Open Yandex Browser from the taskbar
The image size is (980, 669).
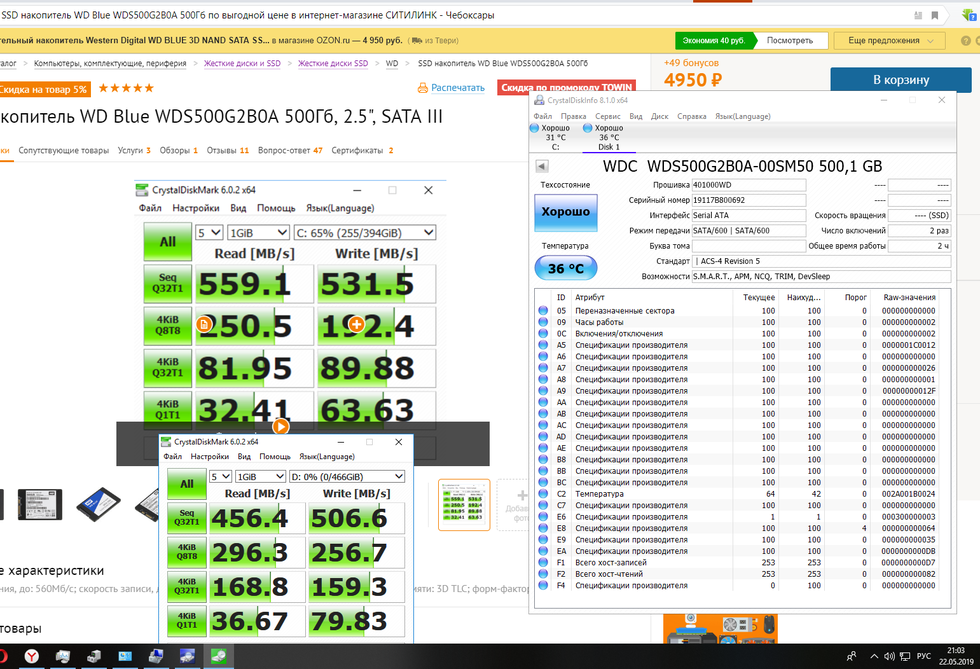34,656
